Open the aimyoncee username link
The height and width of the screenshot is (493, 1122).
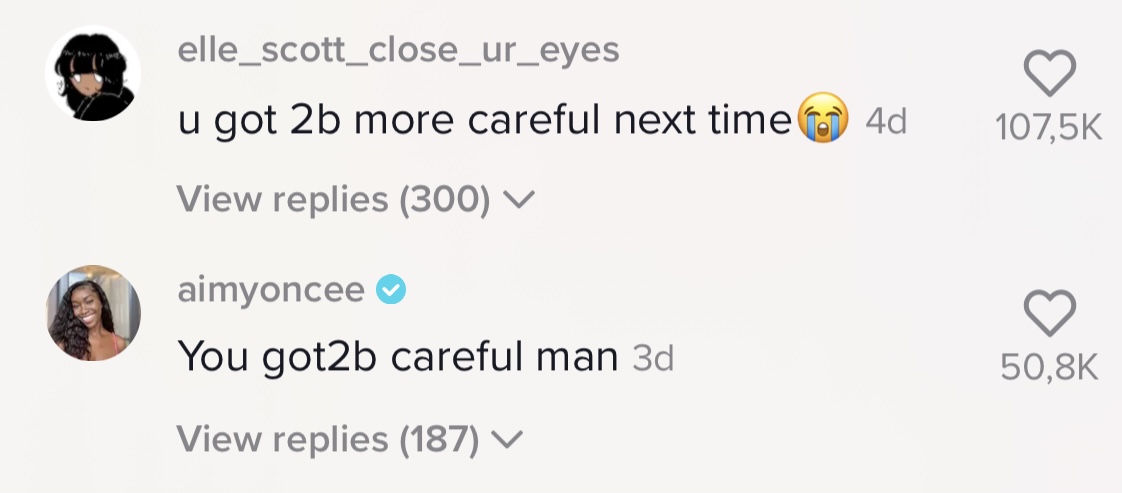(x=271, y=290)
